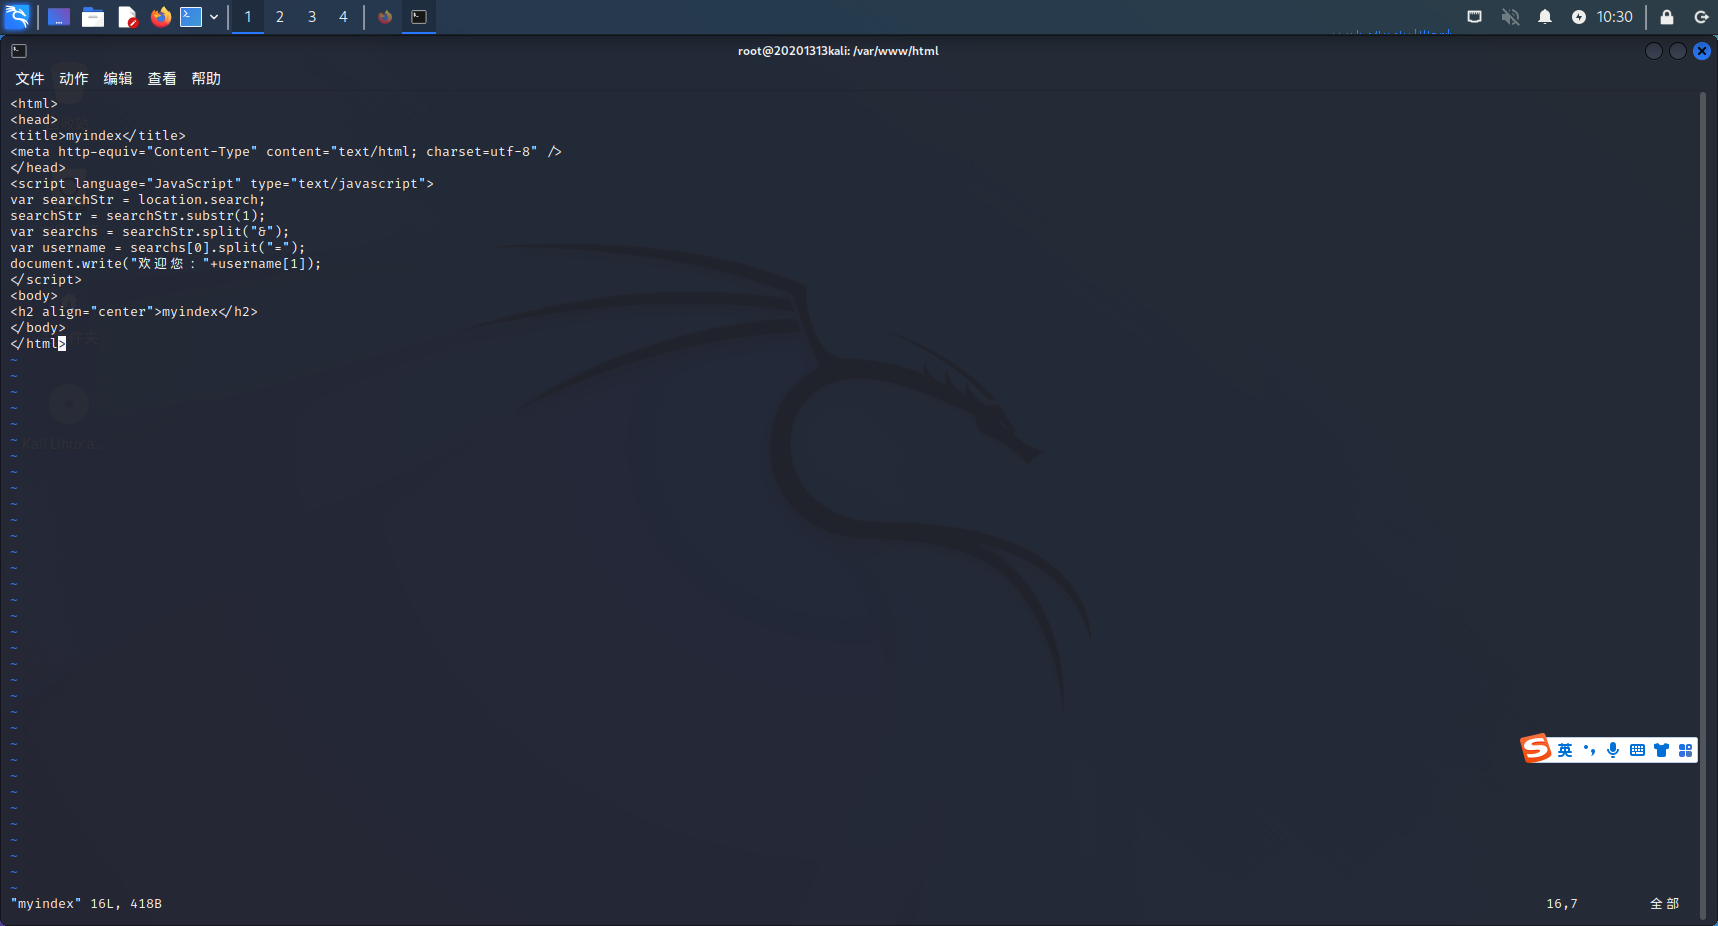Open the notifications bell

pos(1545,17)
